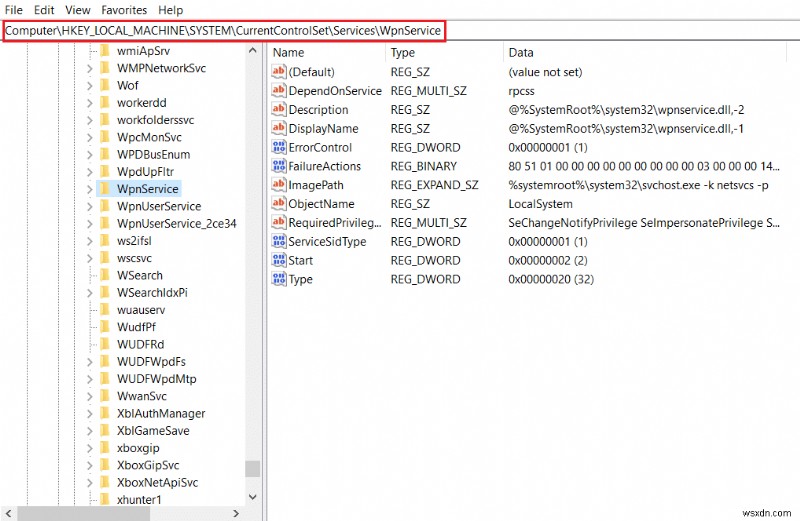
Task: Select the 'LocalSystem' data value
Action: click(x=540, y=204)
